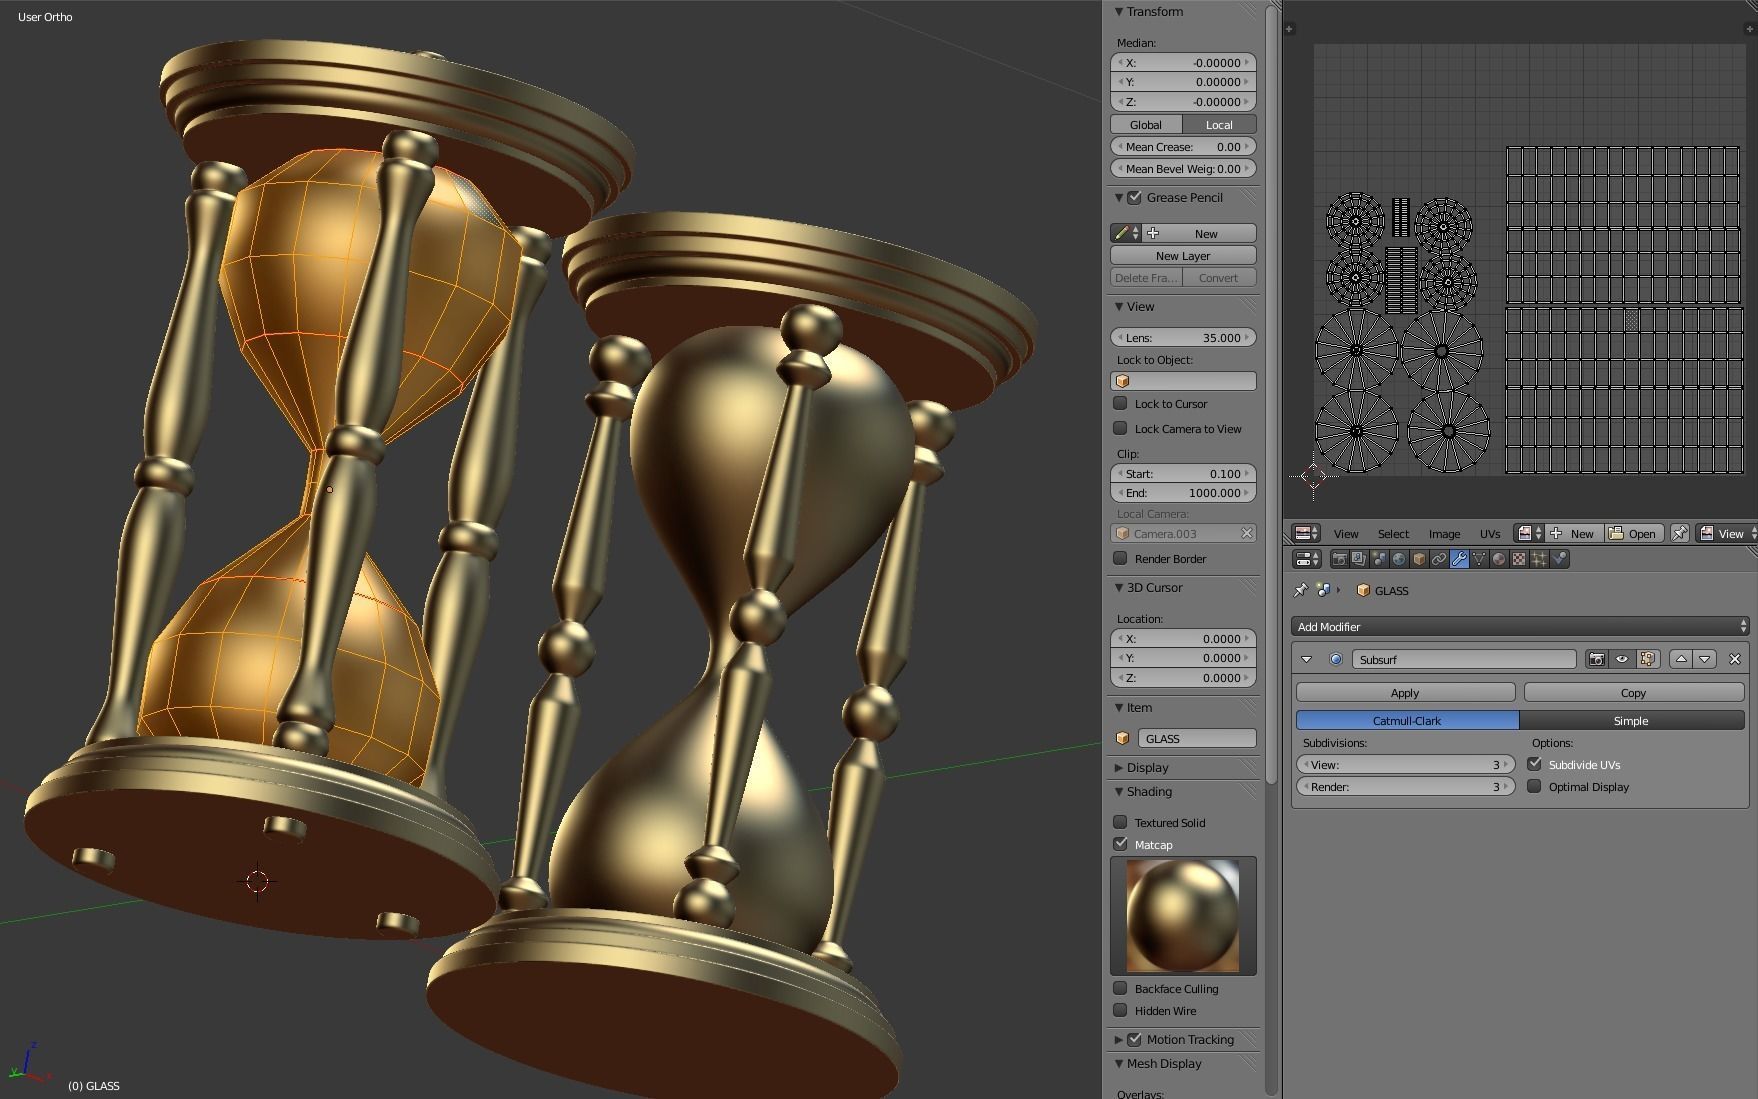Open the World properties tab (globe icon)

(x=1399, y=559)
